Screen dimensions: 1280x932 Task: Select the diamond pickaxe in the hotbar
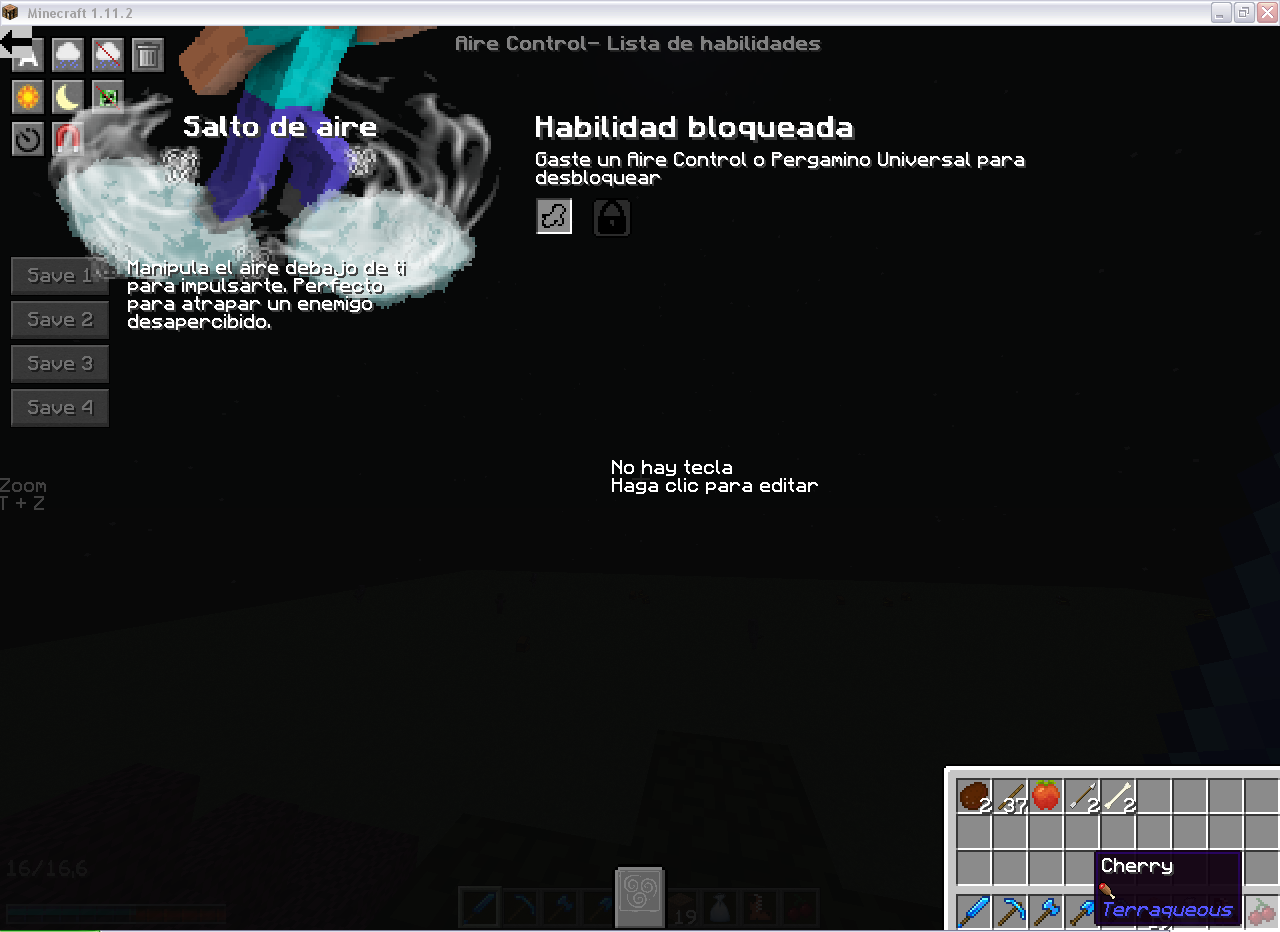click(x=519, y=908)
